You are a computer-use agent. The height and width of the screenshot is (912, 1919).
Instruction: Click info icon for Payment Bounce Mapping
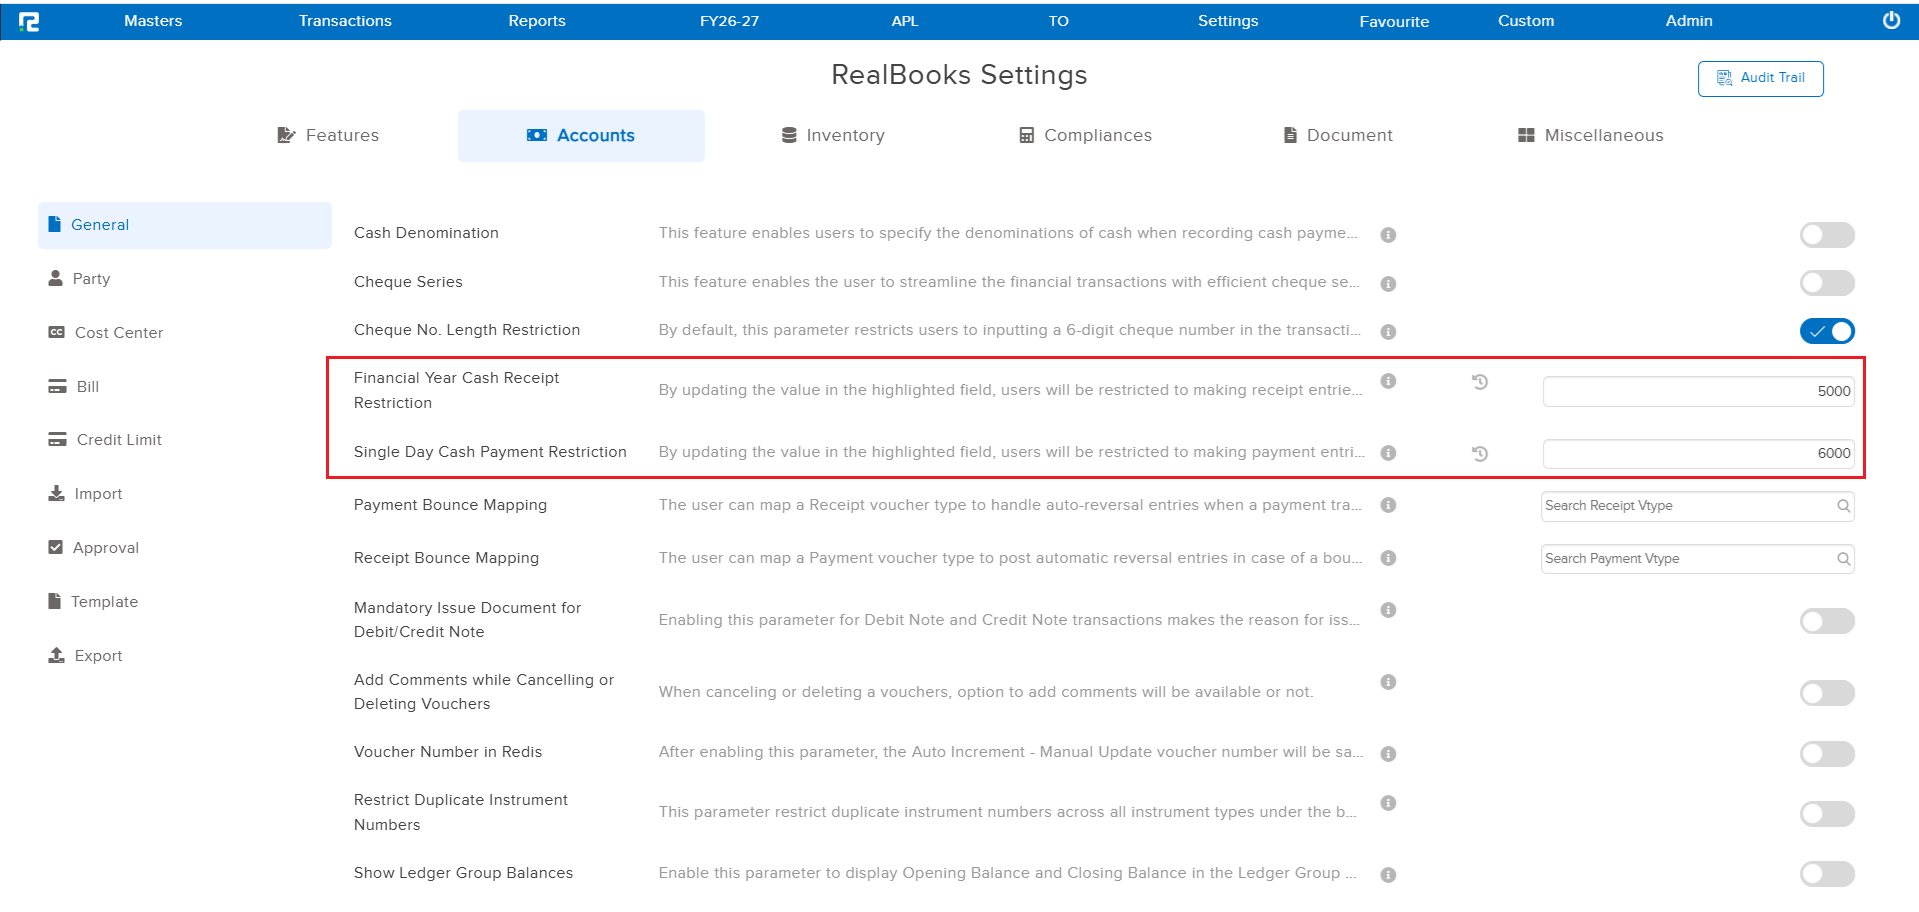[x=1388, y=505]
